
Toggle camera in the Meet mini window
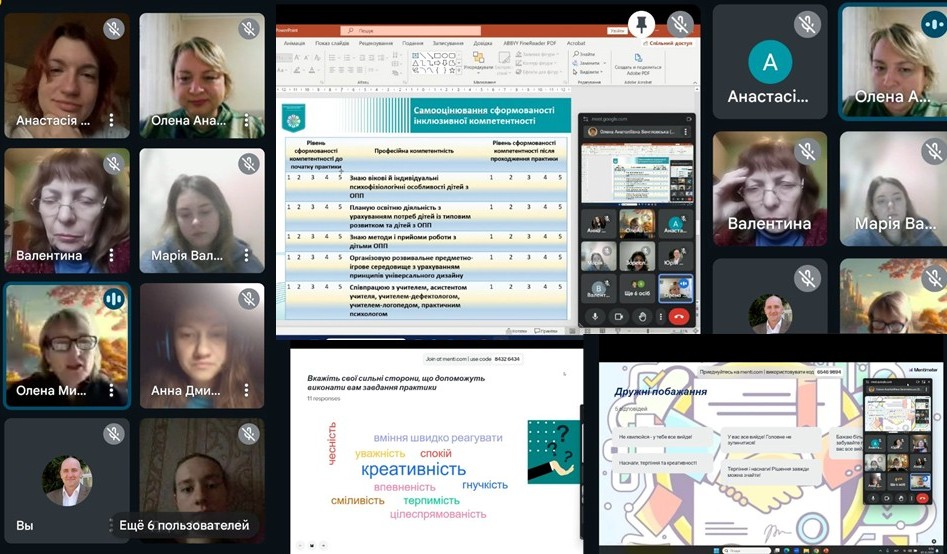[617, 316]
